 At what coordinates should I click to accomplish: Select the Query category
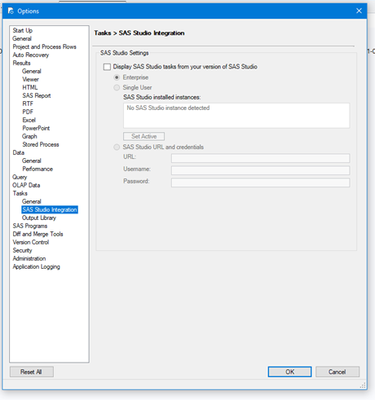point(20,177)
